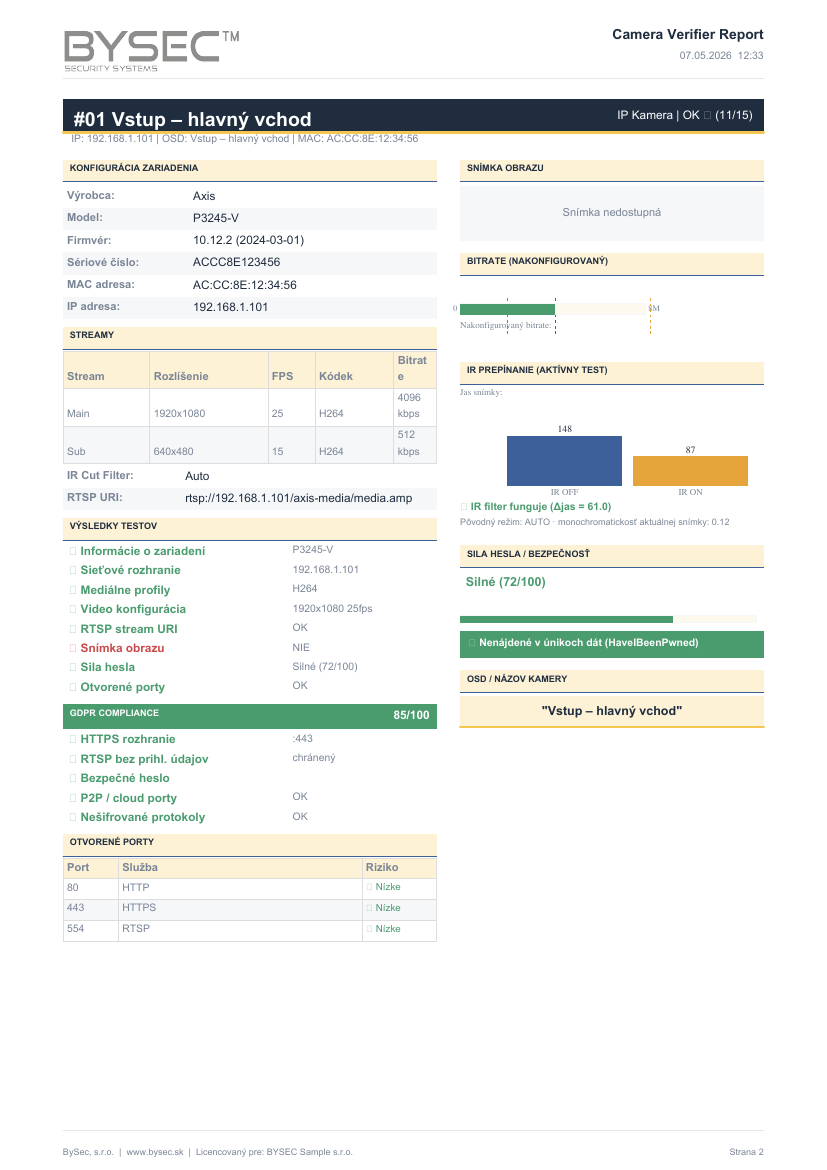Viewport: 827px width, 1170px height.
Task: Click the Výsledky testov section header
Action: (x=250, y=527)
